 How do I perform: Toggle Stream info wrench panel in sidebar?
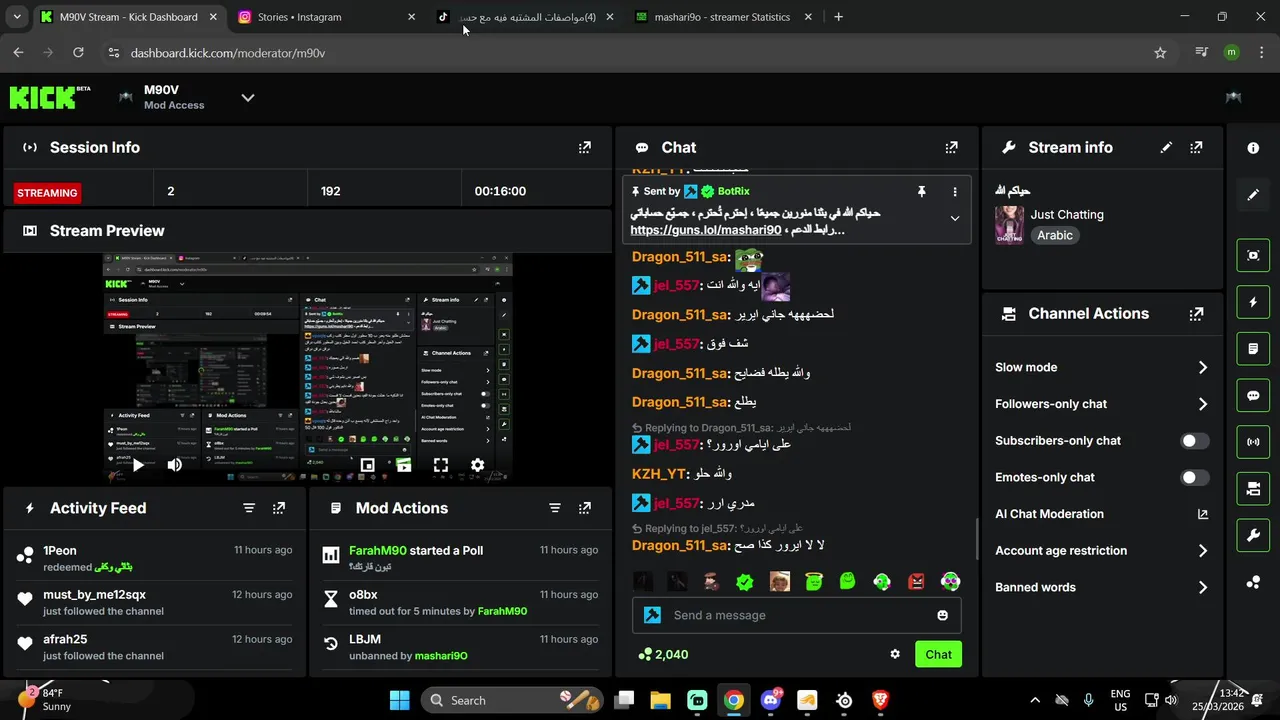[1253, 535]
